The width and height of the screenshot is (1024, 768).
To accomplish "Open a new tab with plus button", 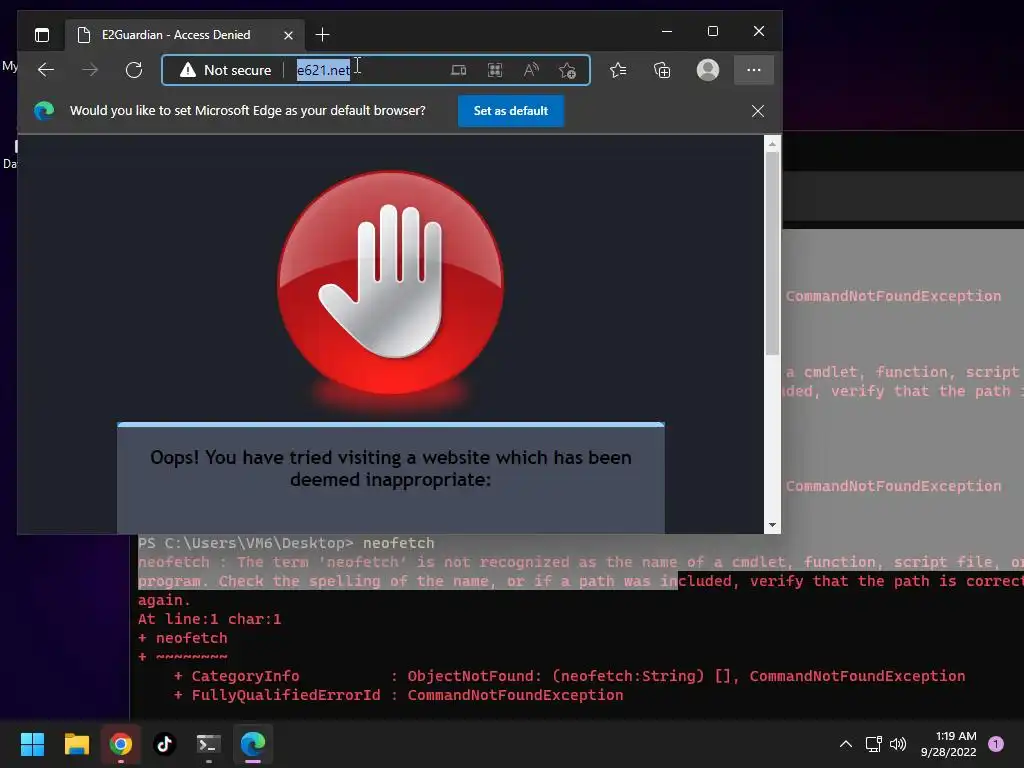I will (x=322, y=35).
